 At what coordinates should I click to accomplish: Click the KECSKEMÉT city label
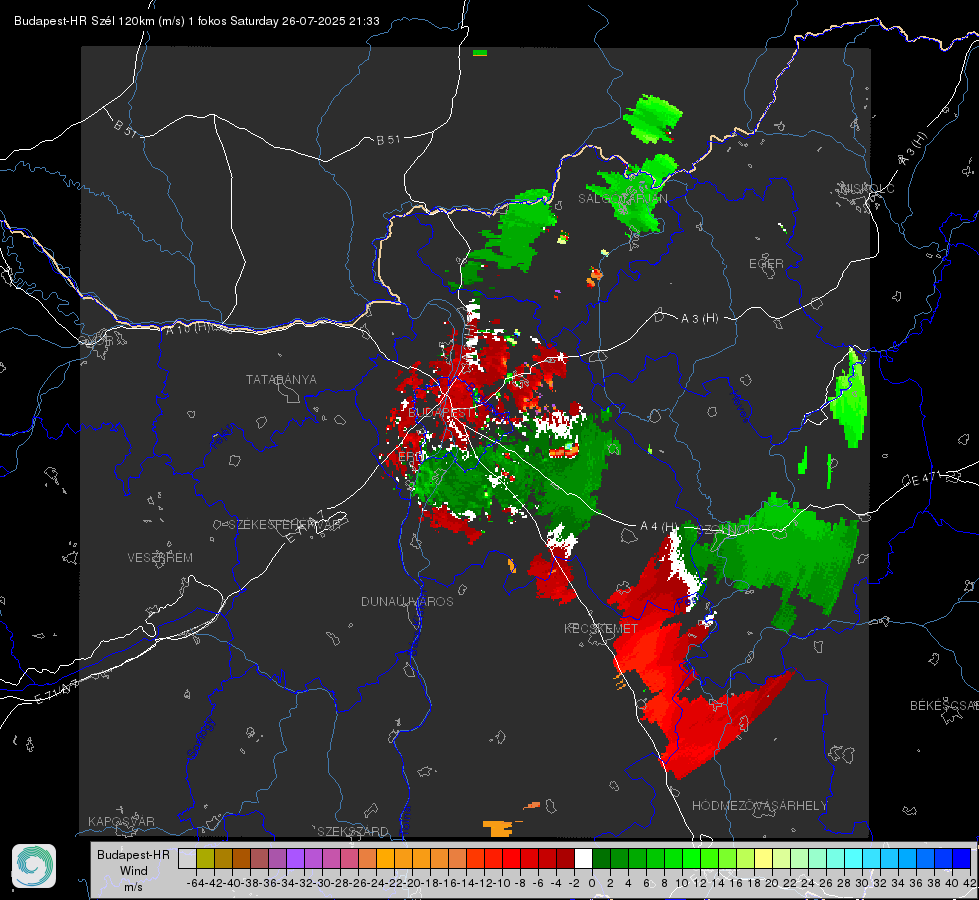pyautogui.click(x=601, y=628)
